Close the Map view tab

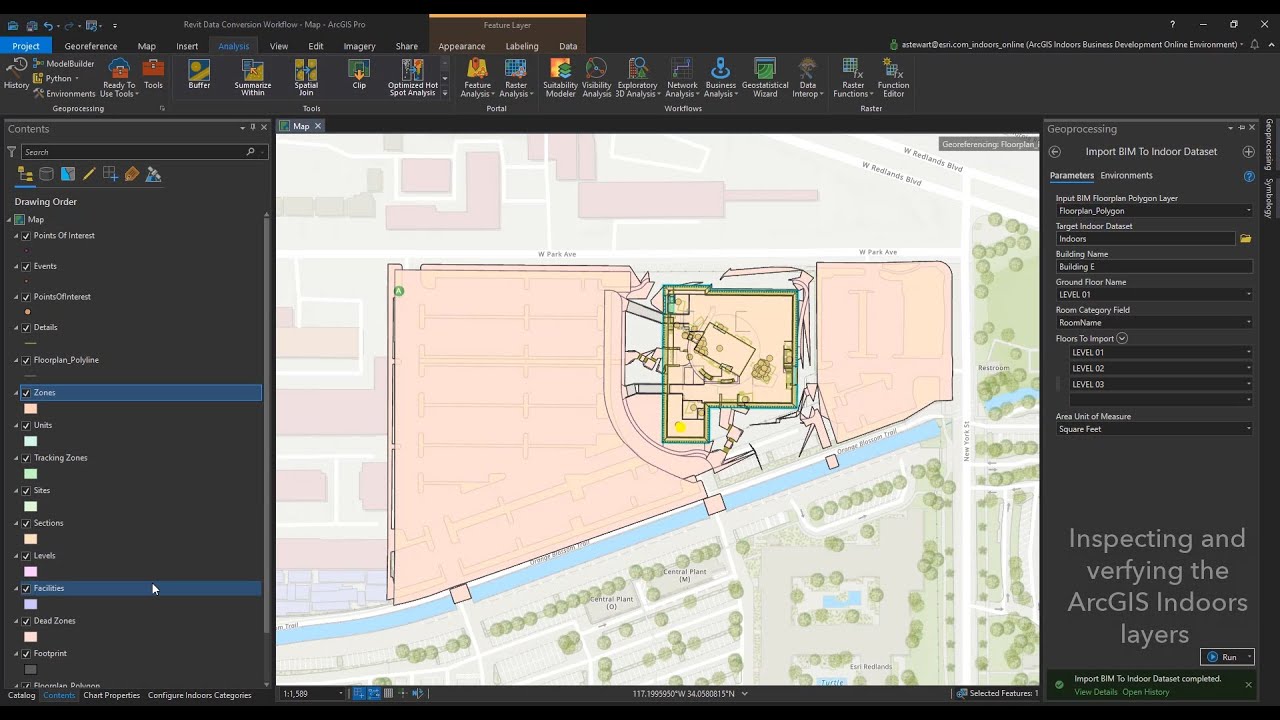[x=318, y=126]
